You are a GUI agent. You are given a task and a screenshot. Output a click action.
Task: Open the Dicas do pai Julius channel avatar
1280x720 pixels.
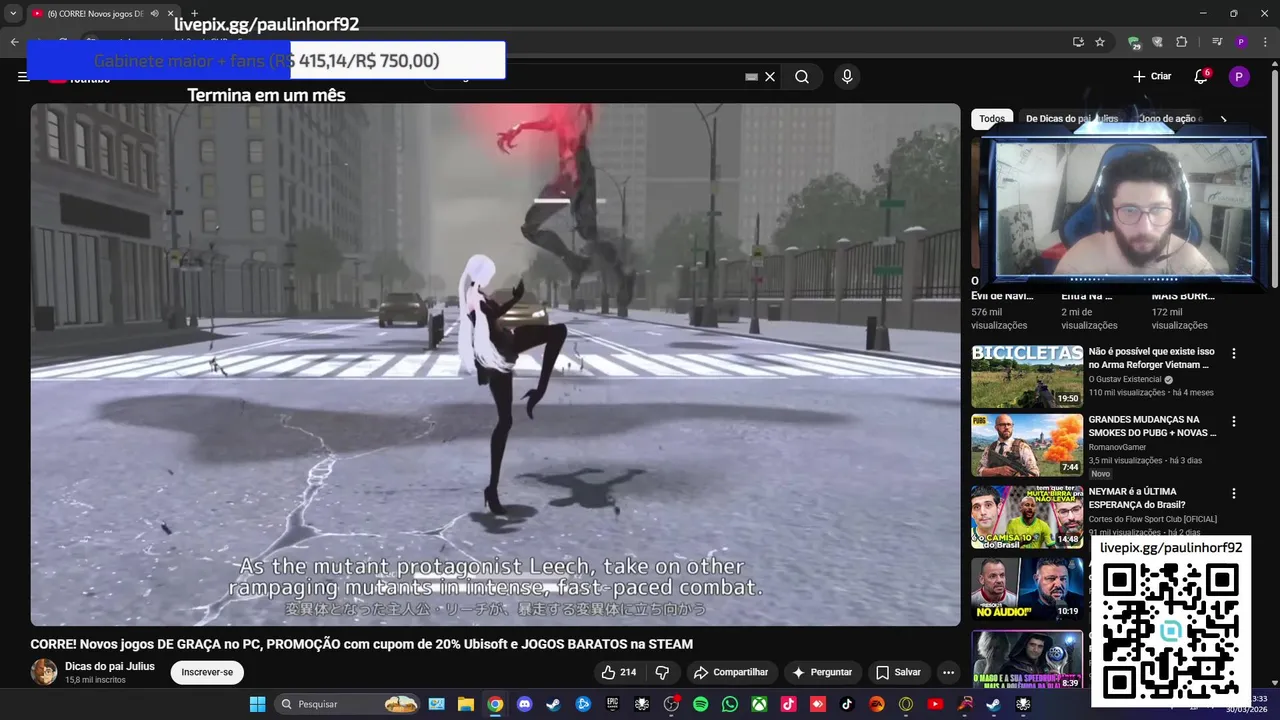pos(44,672)
